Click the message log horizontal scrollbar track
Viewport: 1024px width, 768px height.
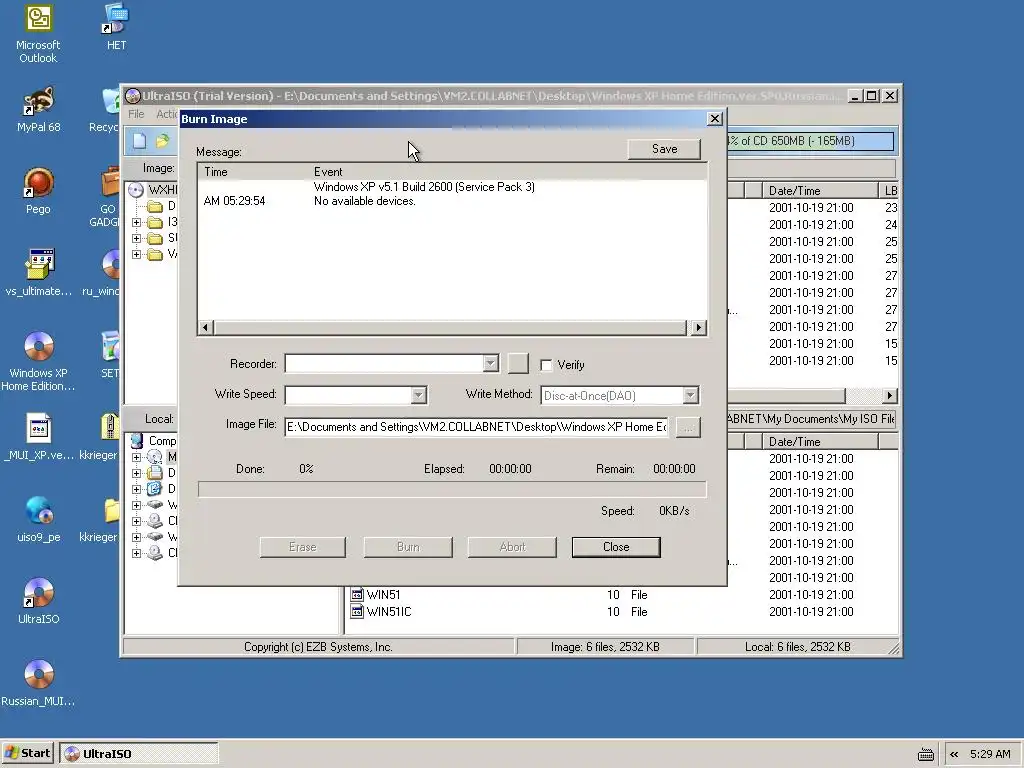[x=450, y=327]
